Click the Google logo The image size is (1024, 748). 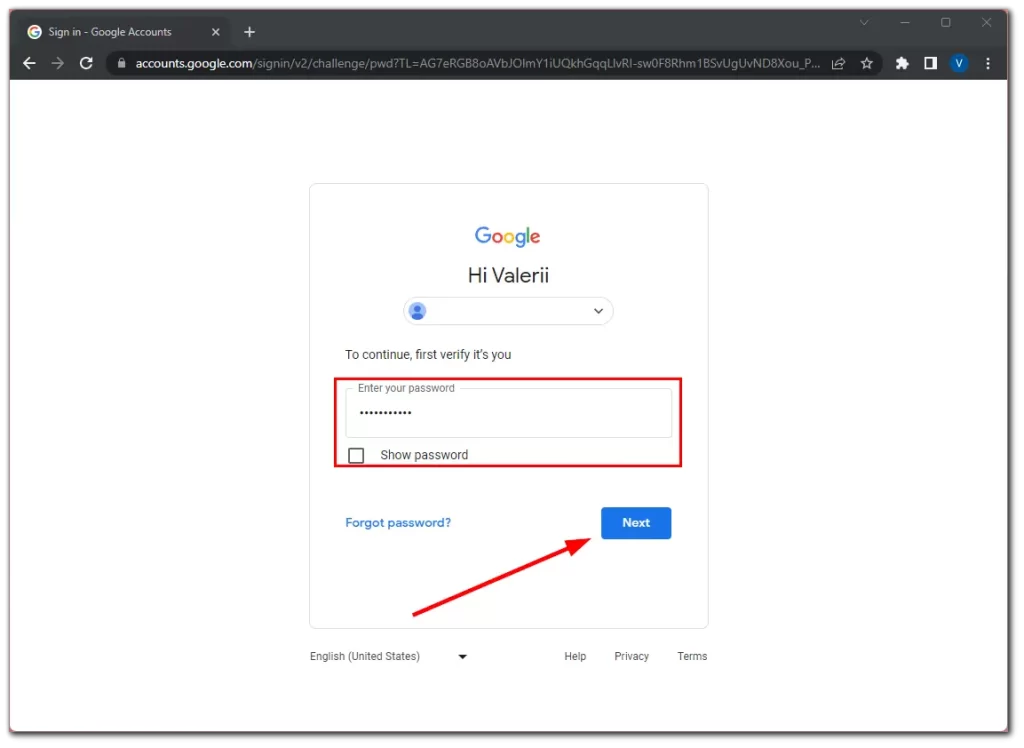(x=507, y=236)
